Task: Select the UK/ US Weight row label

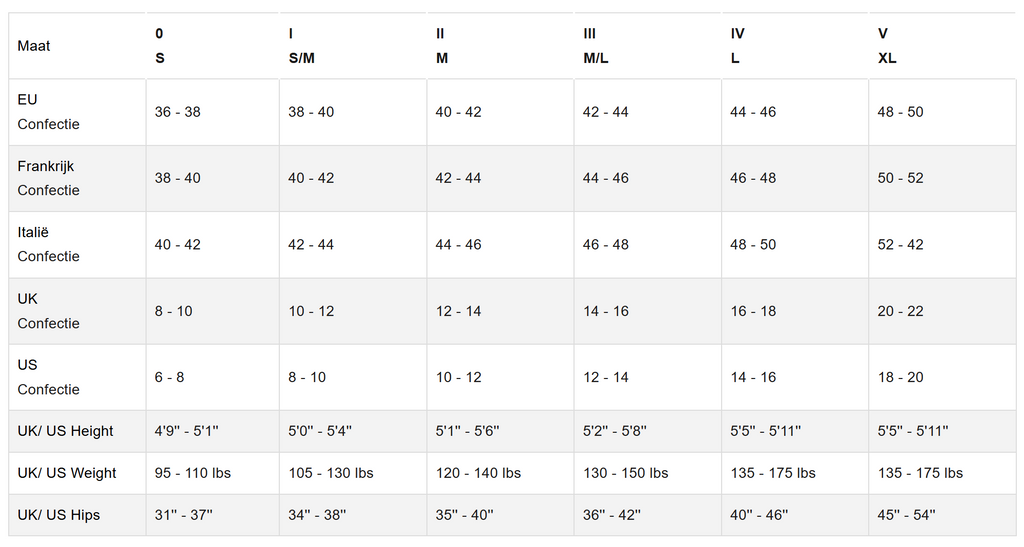Action: coord(67,473)
